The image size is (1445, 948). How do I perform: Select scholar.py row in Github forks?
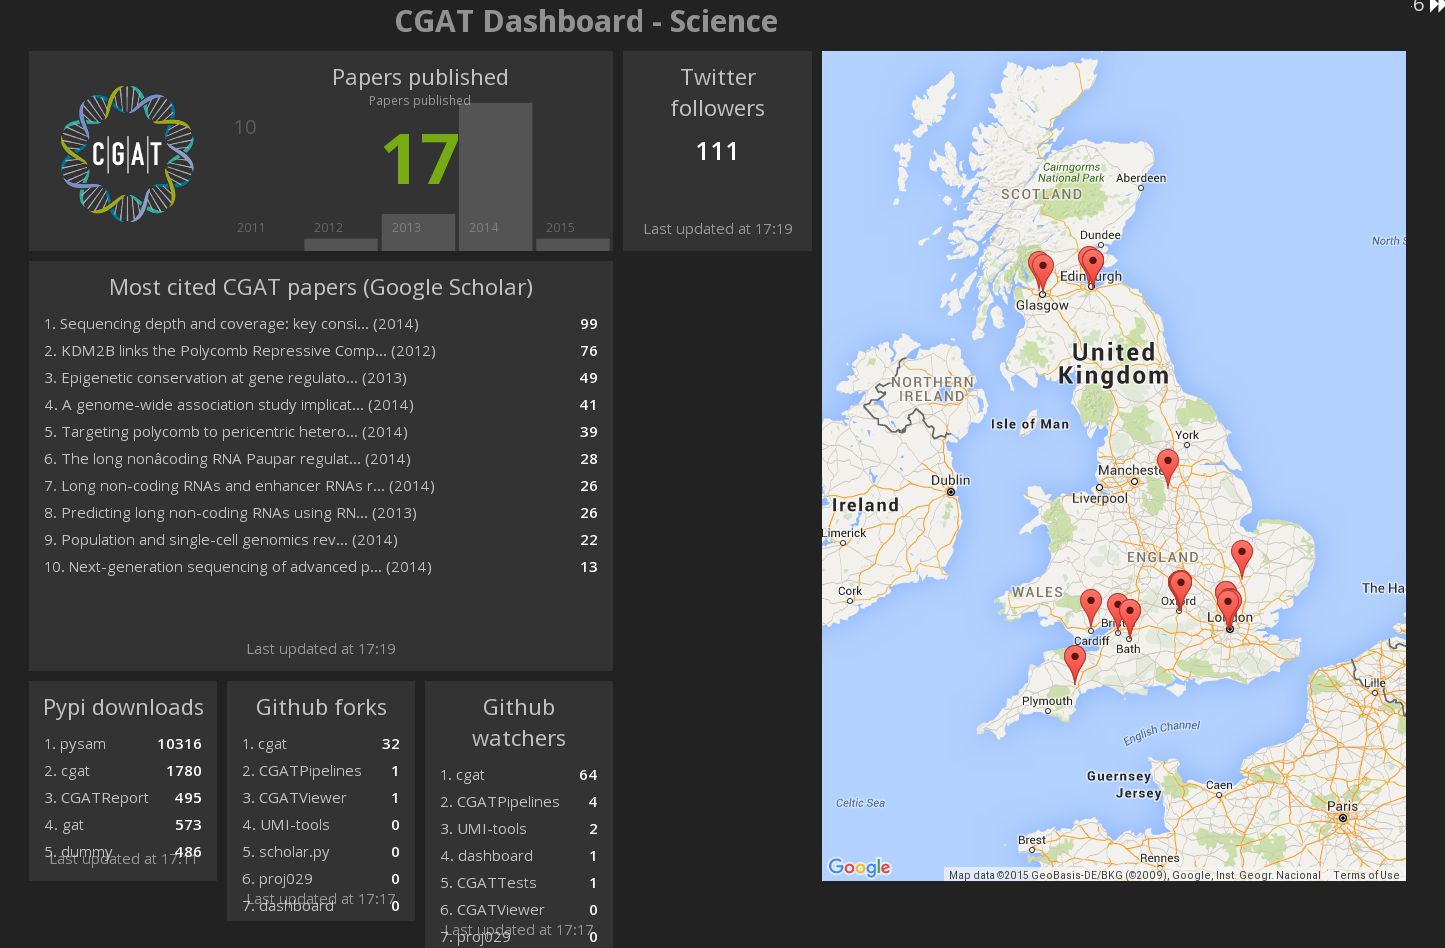321,852
